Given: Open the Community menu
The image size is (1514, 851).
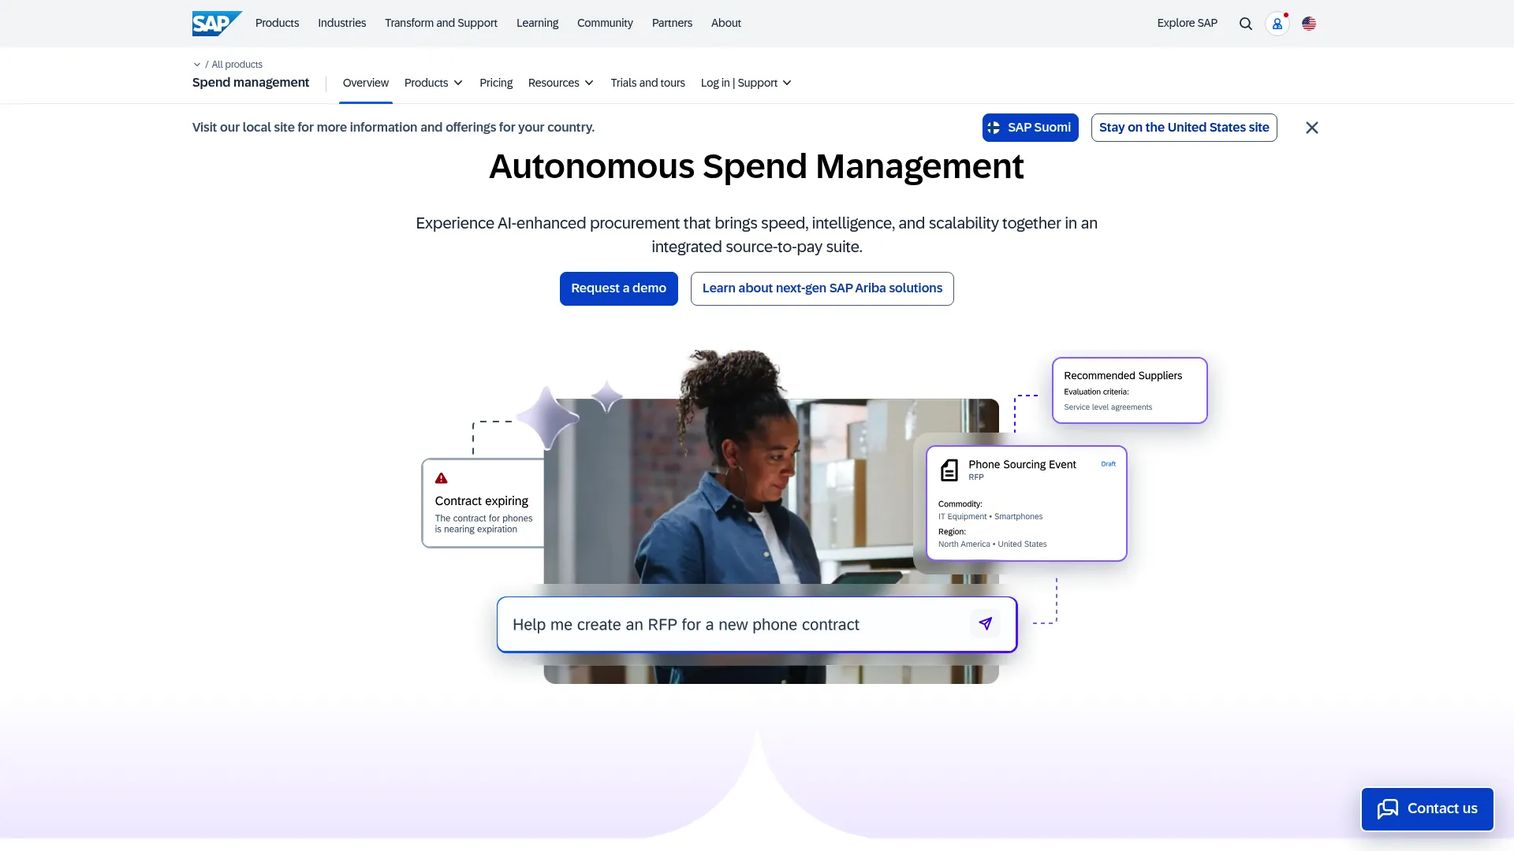Looking at the screenshot, I should pyautogui.click(x=605, y=23).
